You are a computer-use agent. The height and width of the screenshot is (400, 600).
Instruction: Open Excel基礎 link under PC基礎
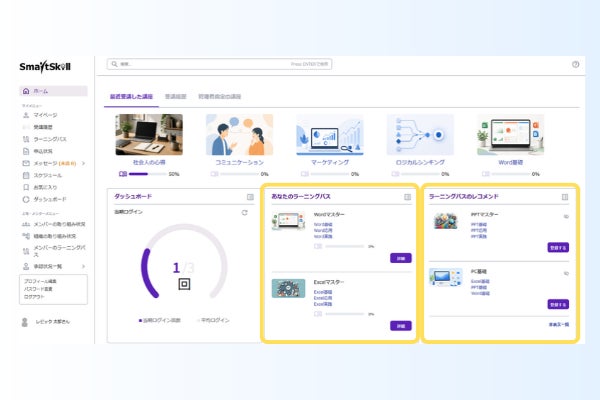(480, 281)
